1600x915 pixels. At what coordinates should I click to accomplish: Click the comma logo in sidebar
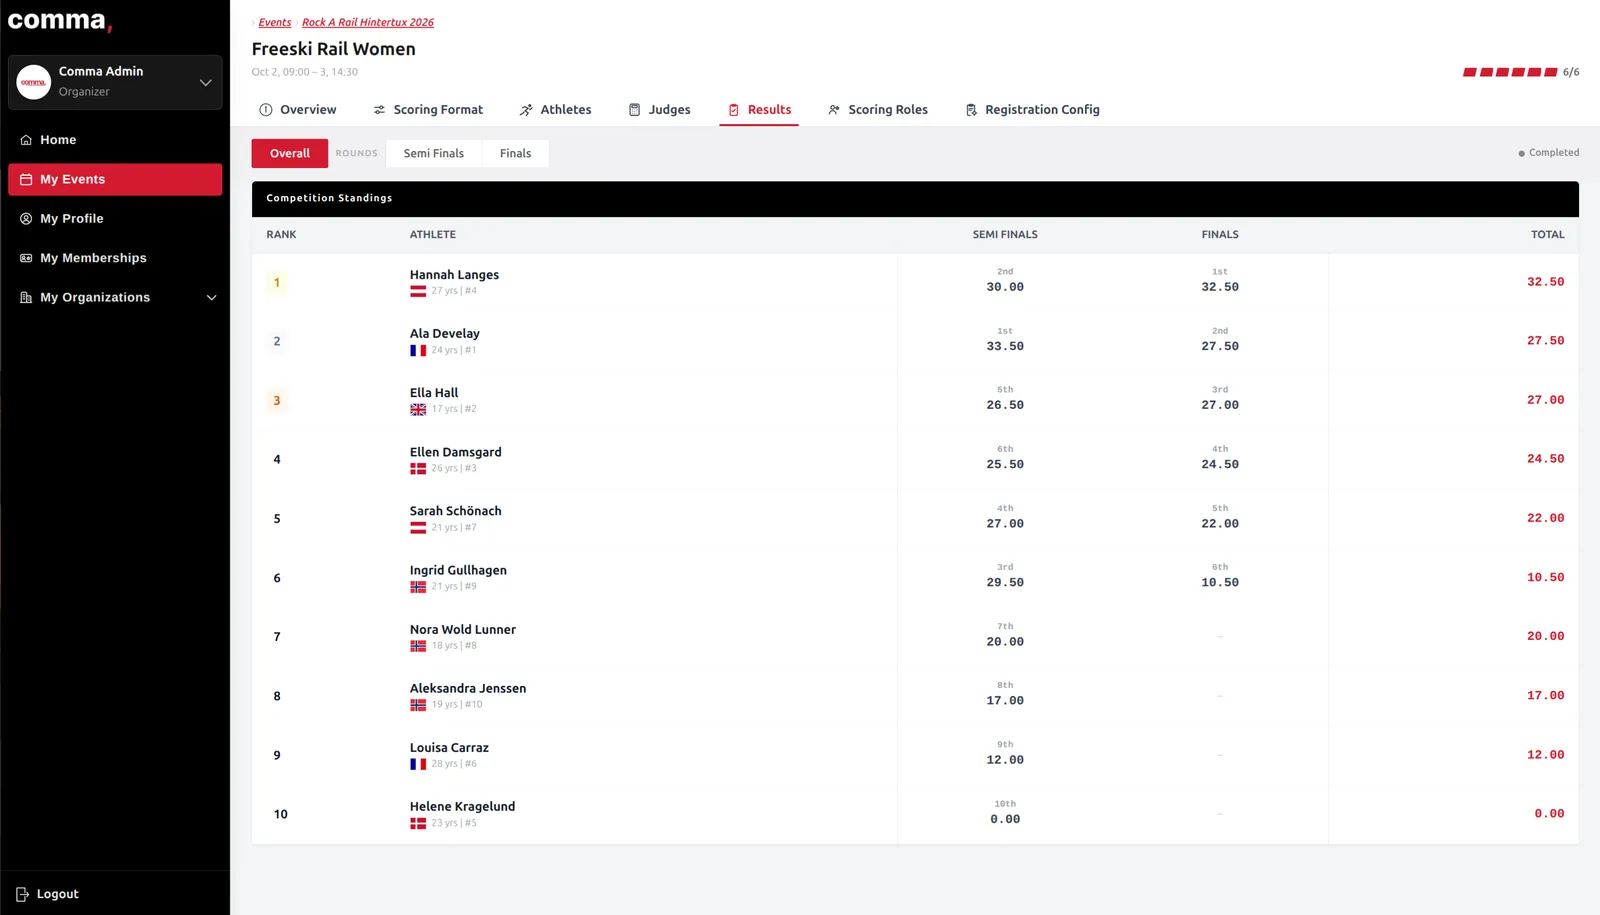[x=60, y=21]
